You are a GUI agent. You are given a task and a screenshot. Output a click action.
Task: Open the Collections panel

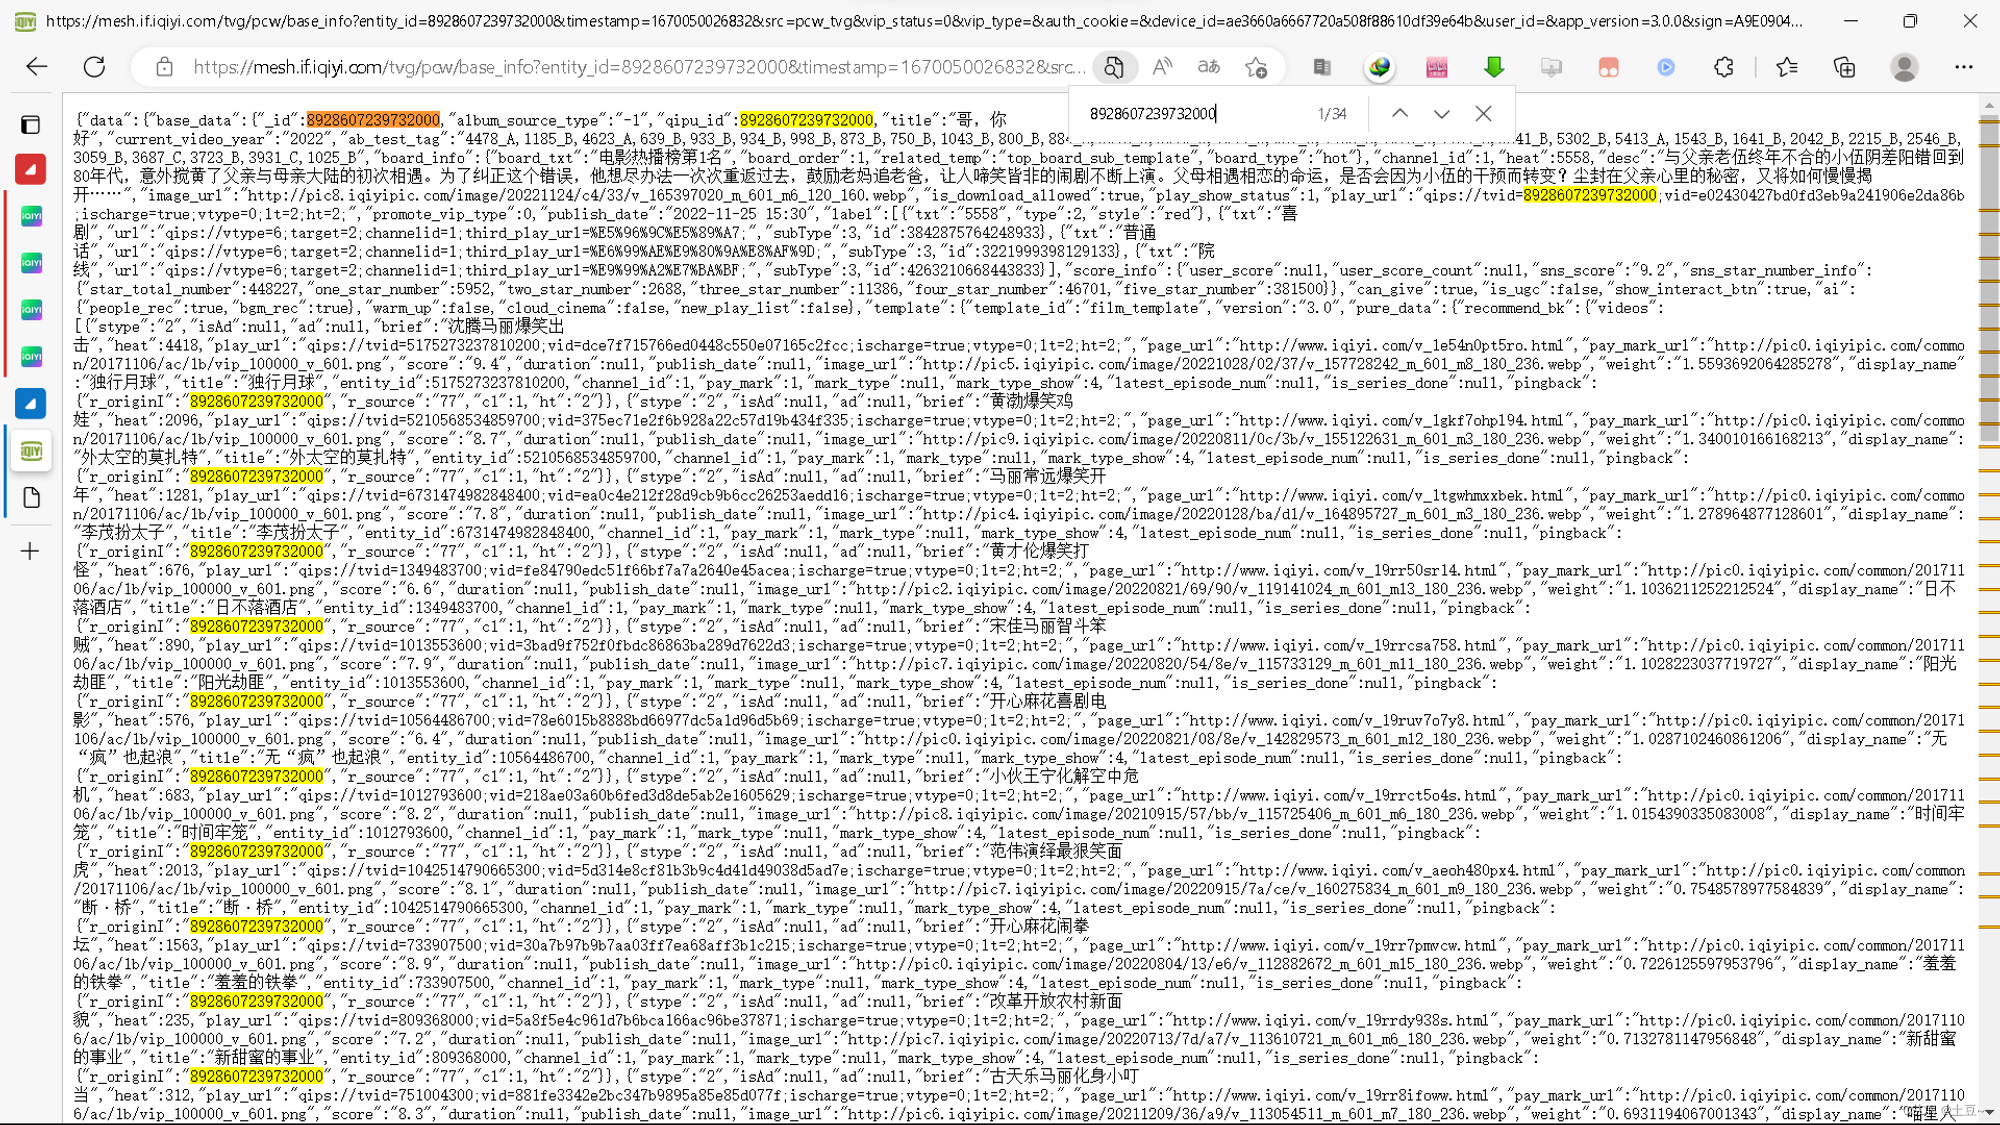click(x=1844, y=67)
